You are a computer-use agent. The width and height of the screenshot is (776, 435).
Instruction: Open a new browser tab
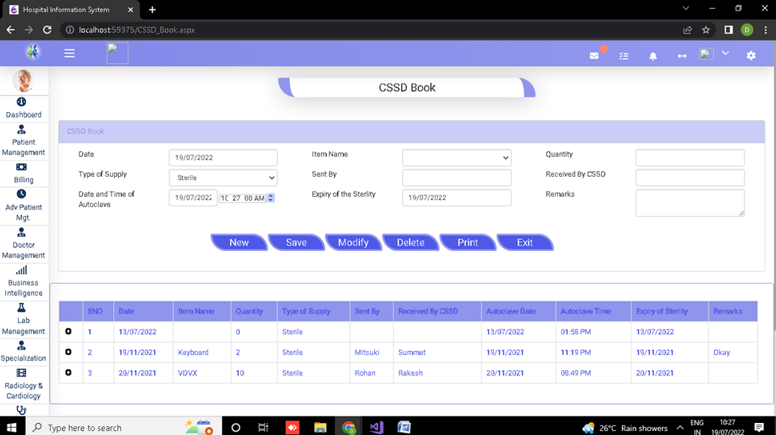point(152,9)
